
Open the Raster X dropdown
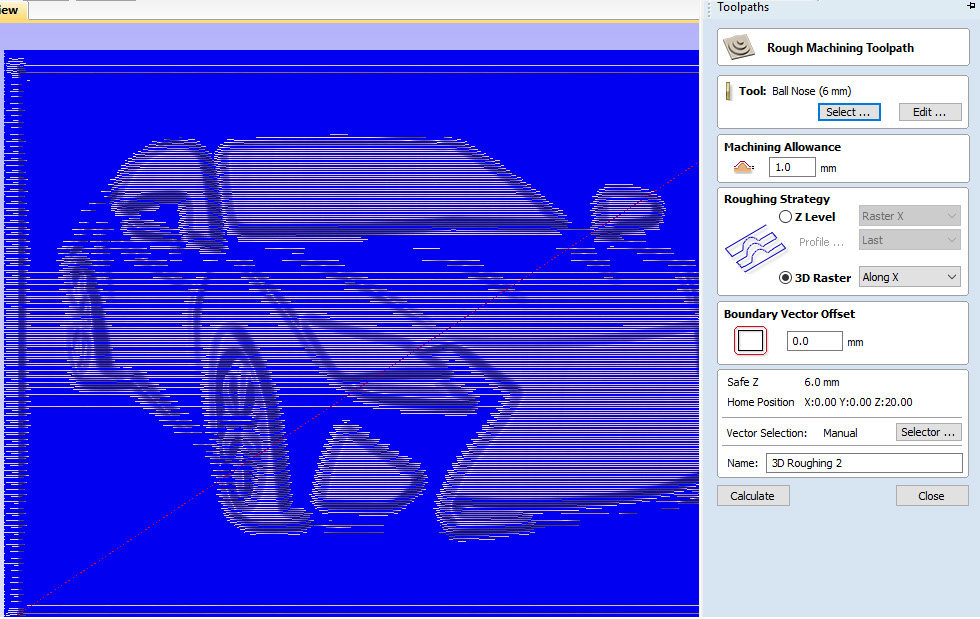pos(909,216)
